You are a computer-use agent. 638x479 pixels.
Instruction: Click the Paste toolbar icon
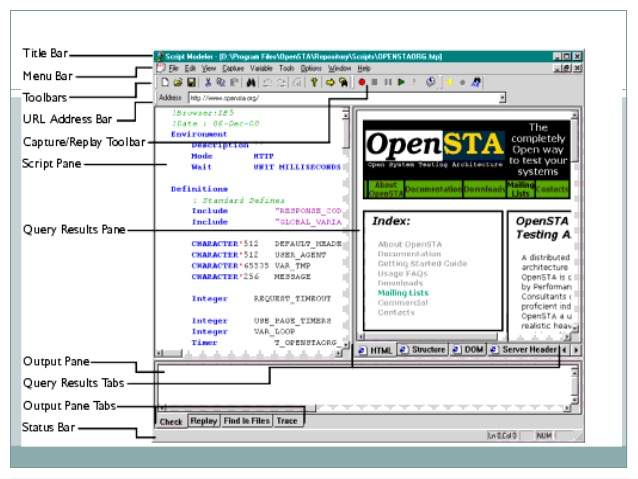tap(234, 83)
